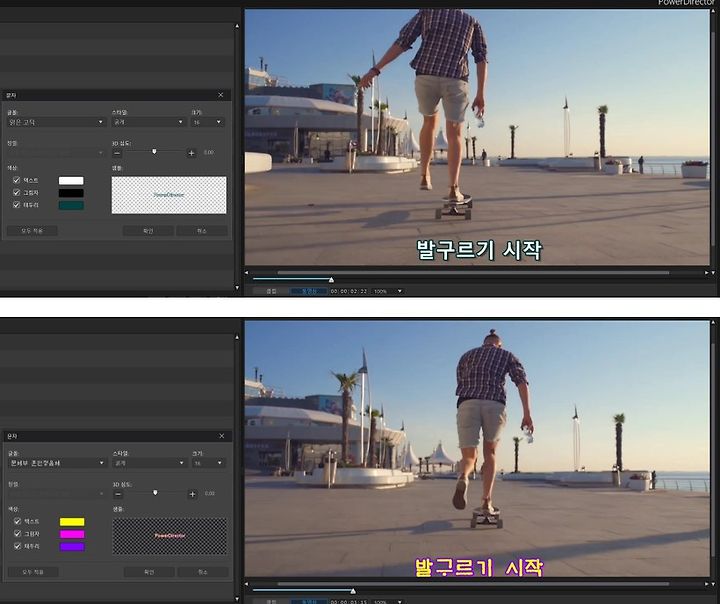The height and width of the screenshot is (604, 720).
Task: Uncheck the 텍스트 checkbox beside the yellow swatch
Action: point(17,521)
